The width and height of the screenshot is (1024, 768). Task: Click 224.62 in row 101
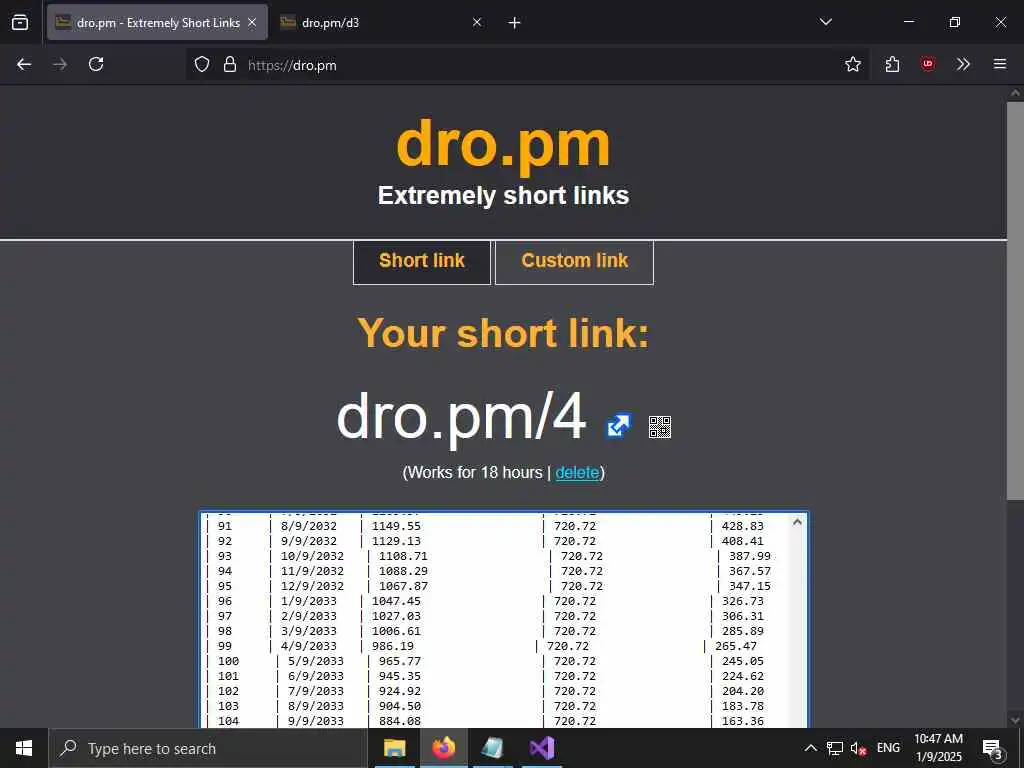click(x=743, y=677)
